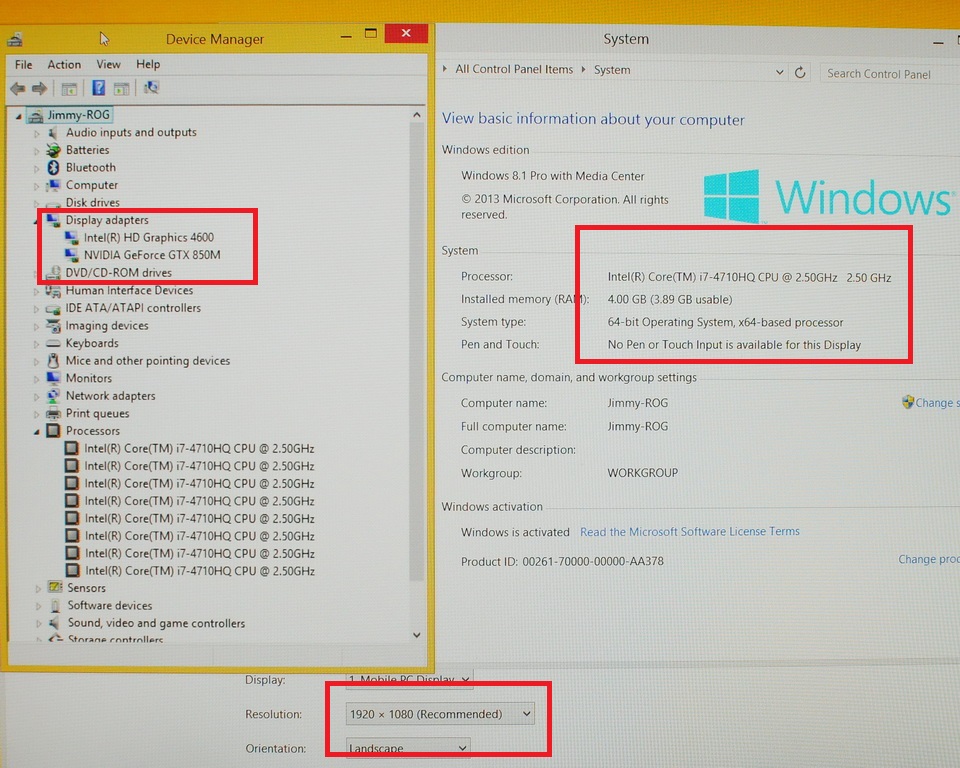The height and width of the screenshot is (768, 960).
Task: Open the View menu
Action: 108,64
